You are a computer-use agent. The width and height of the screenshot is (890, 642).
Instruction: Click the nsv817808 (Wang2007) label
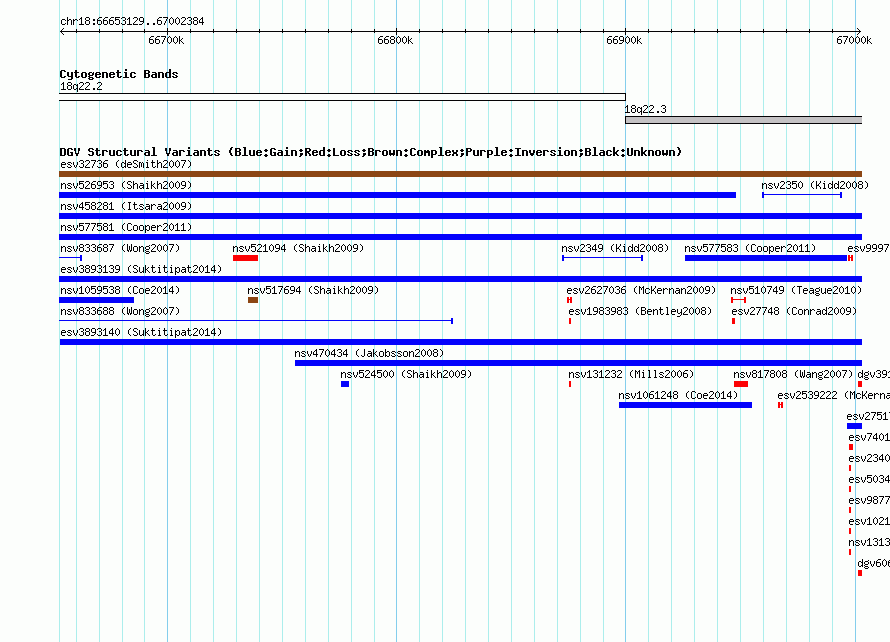(793, 374)
